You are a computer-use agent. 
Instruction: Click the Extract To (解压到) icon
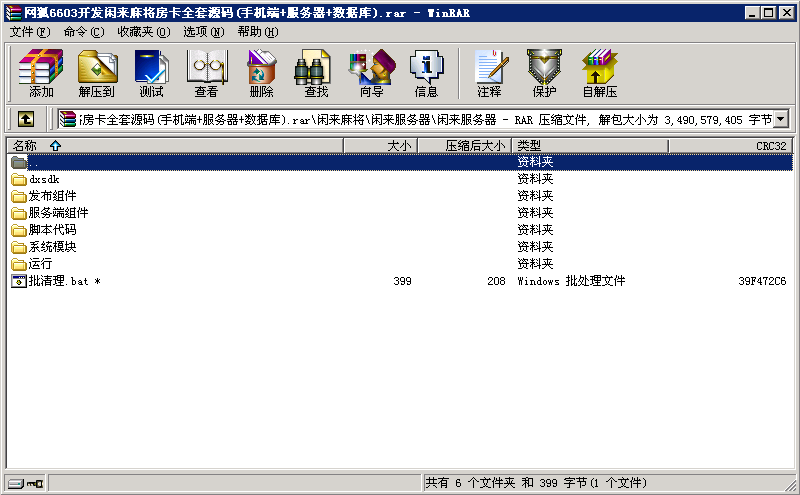pos(96,73)
